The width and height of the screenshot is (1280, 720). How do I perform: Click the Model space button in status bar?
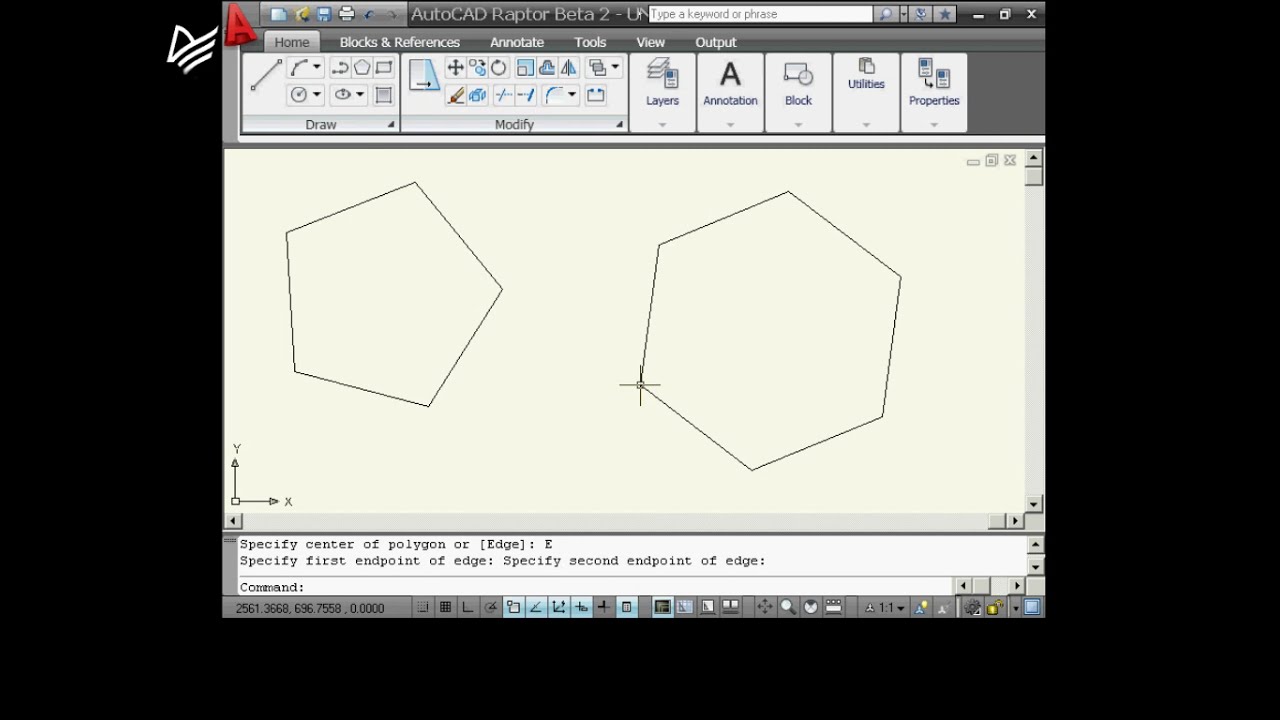pos(662,607)
